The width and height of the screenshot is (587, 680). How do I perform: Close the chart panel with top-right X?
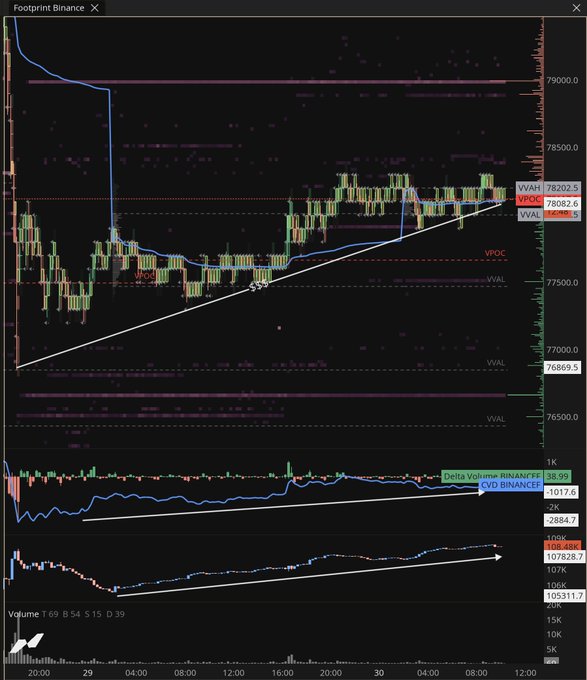pyautogui.click(x=576, y=8)
